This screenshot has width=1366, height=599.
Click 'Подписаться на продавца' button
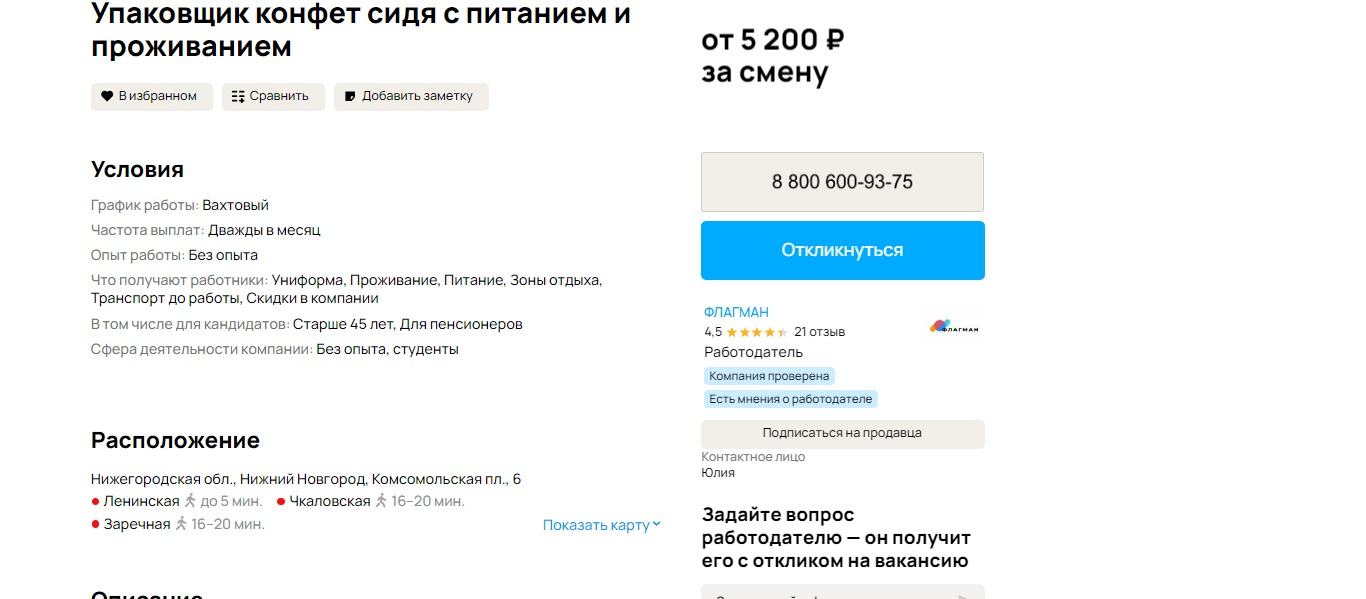pos(842,433)
